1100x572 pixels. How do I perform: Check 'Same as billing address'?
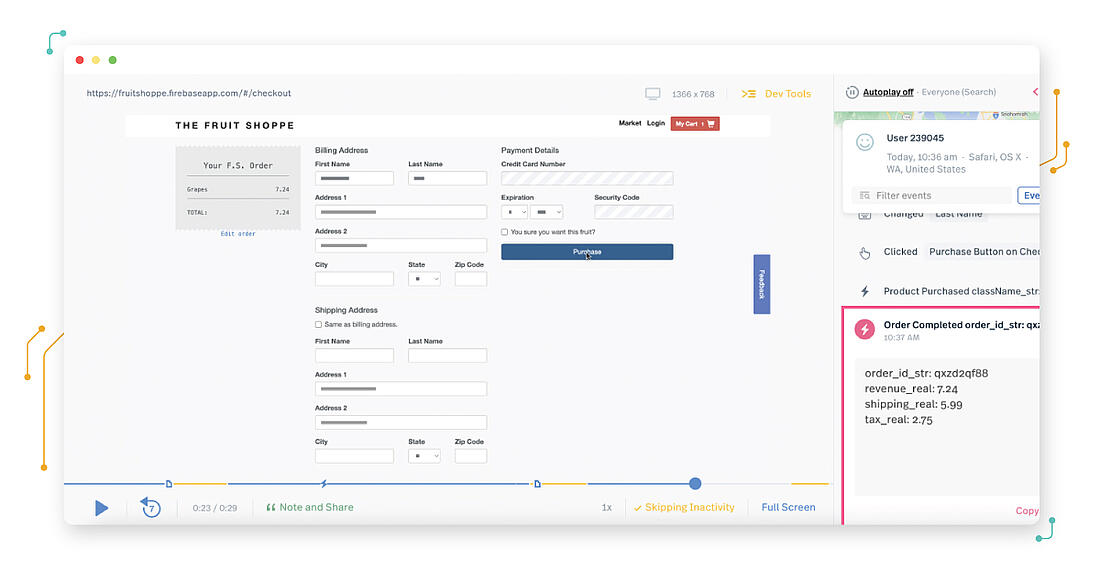[x=318, y=324]
